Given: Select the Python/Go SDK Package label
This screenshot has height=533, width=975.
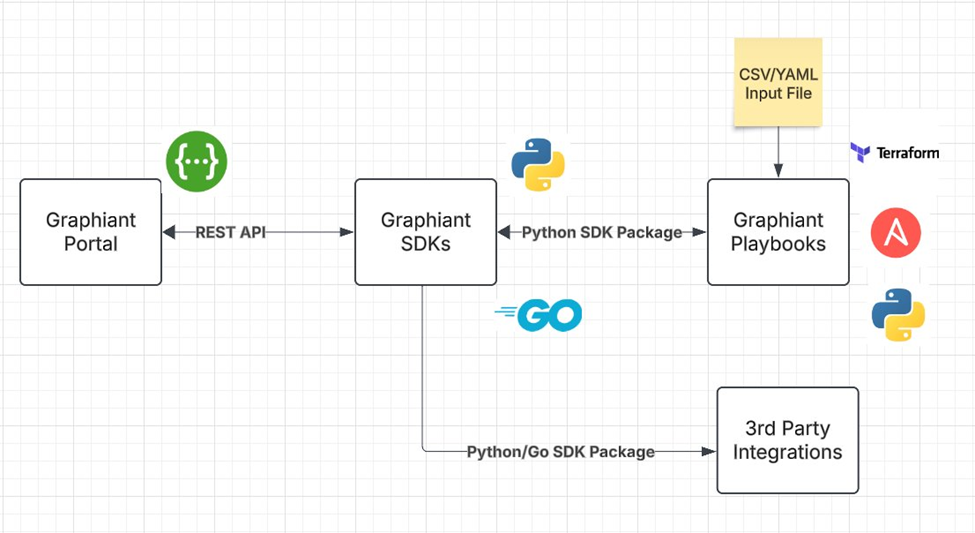Looking at the screenshot, I should (561, 452).
